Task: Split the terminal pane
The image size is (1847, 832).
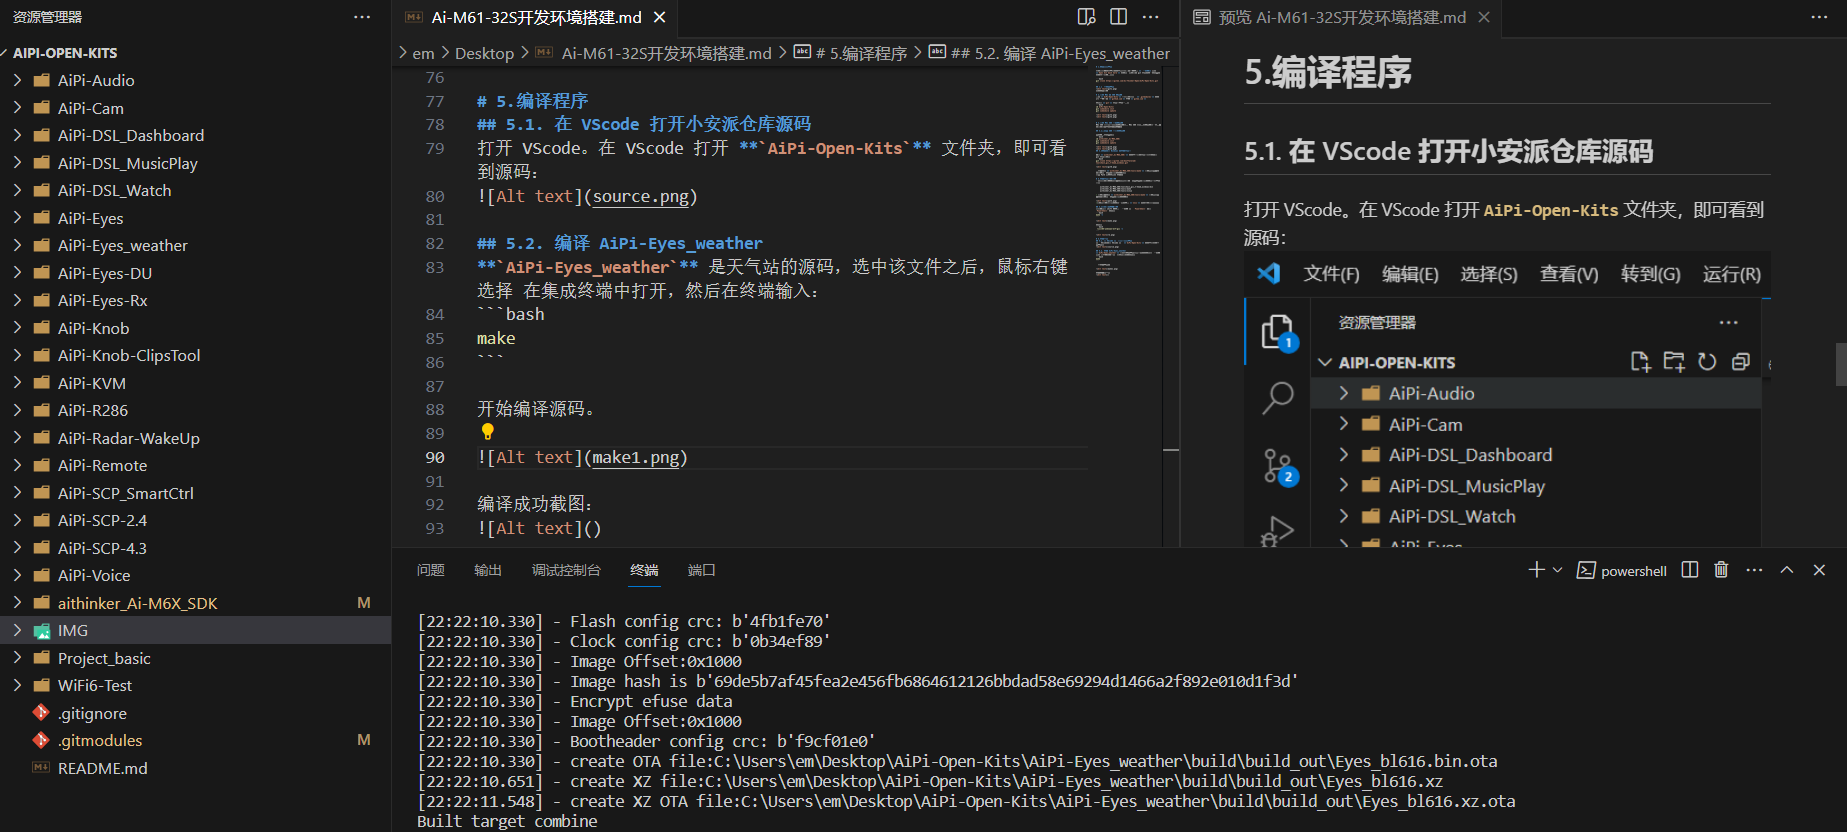Action: [1690, 570]
